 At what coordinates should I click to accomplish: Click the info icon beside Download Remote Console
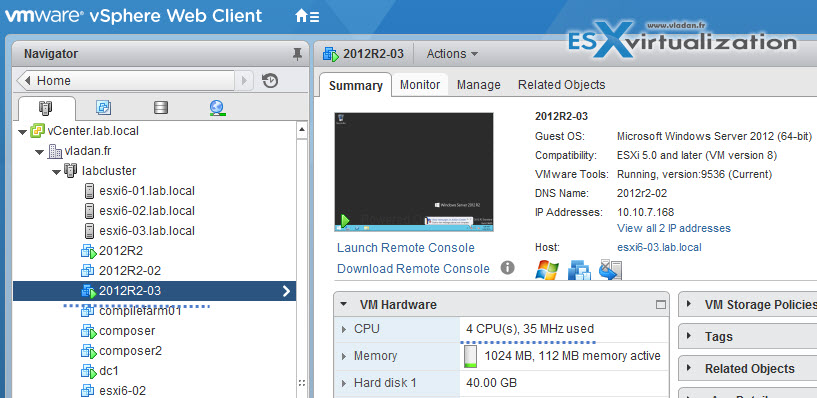pos(507,268)
